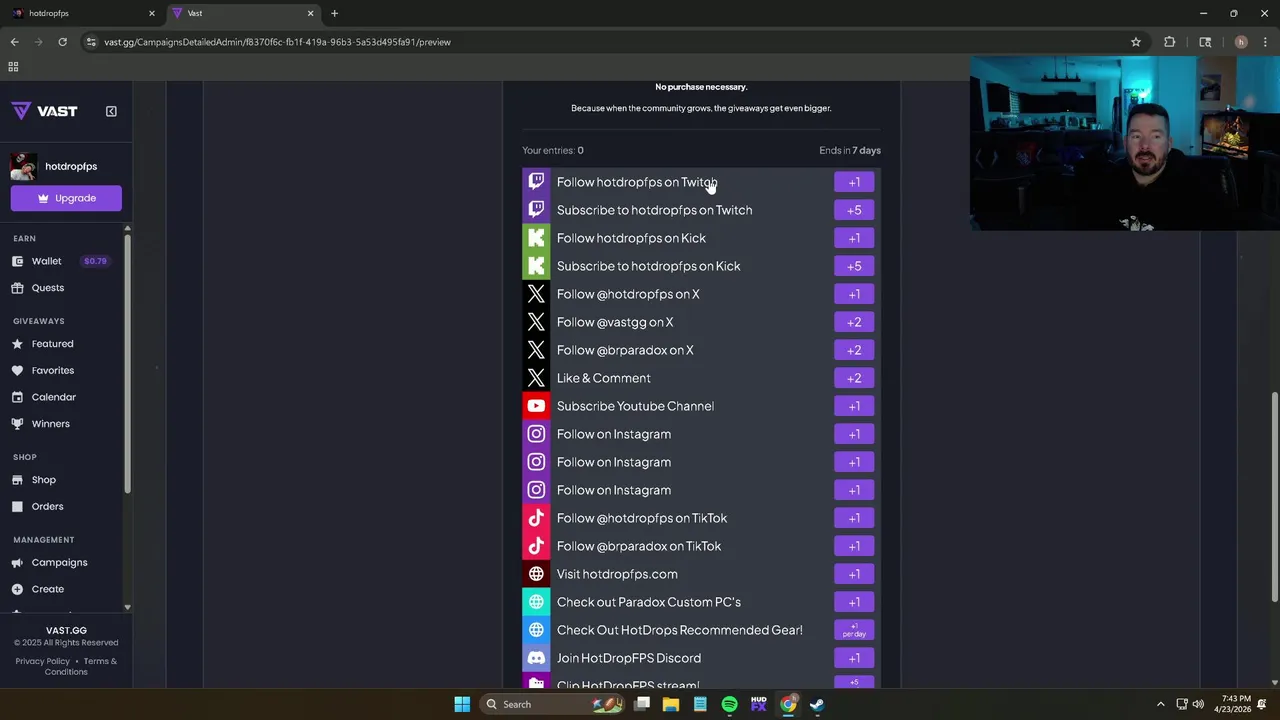Click the Twitch icon beside Subscribe to hotdropfps on Twitch

(536, 210)
